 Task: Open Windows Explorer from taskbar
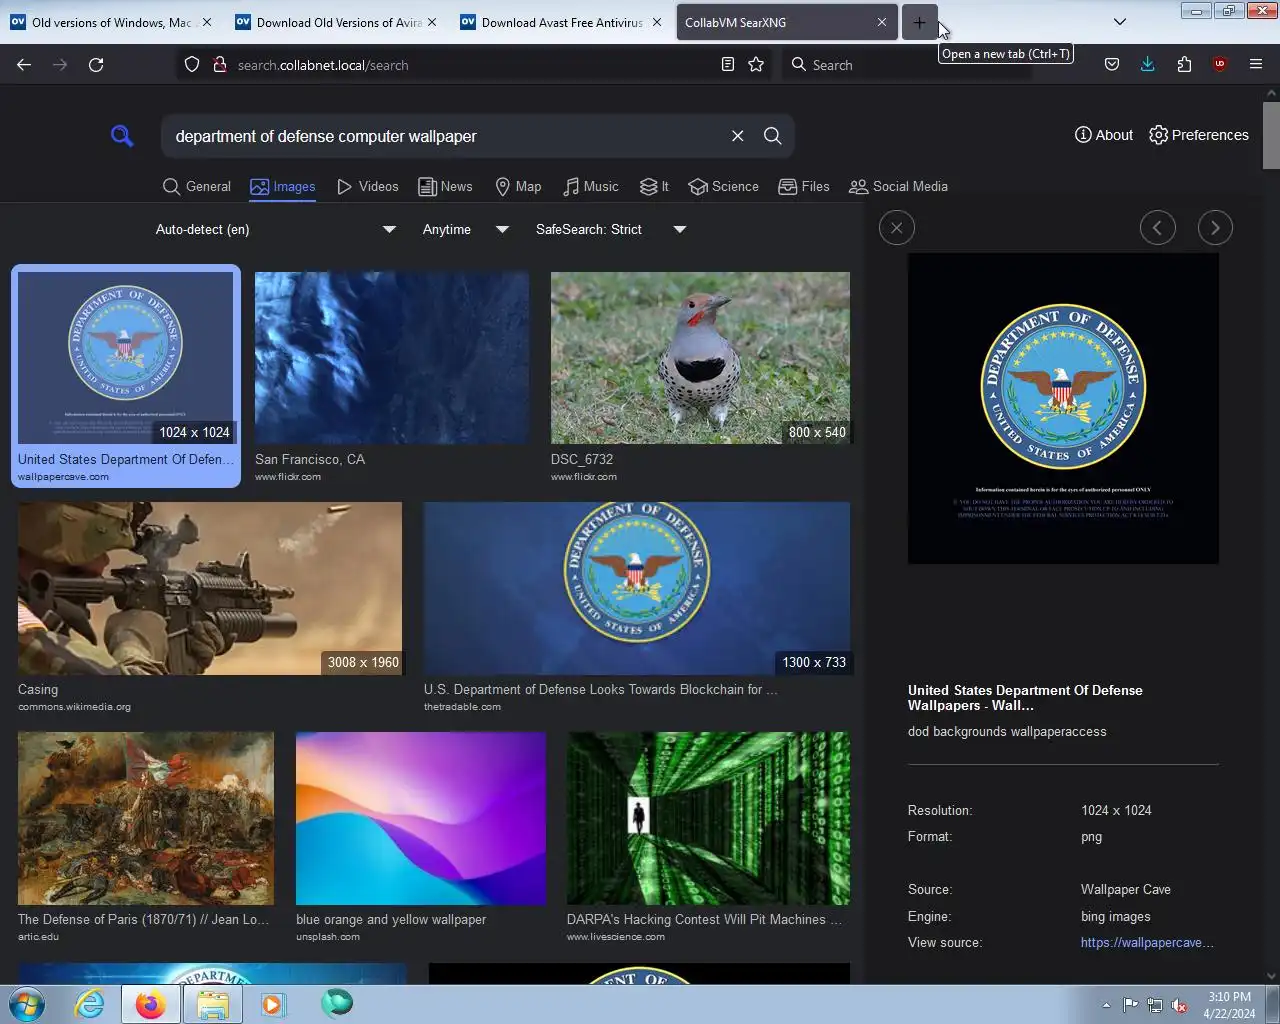tap(212, 1004)
